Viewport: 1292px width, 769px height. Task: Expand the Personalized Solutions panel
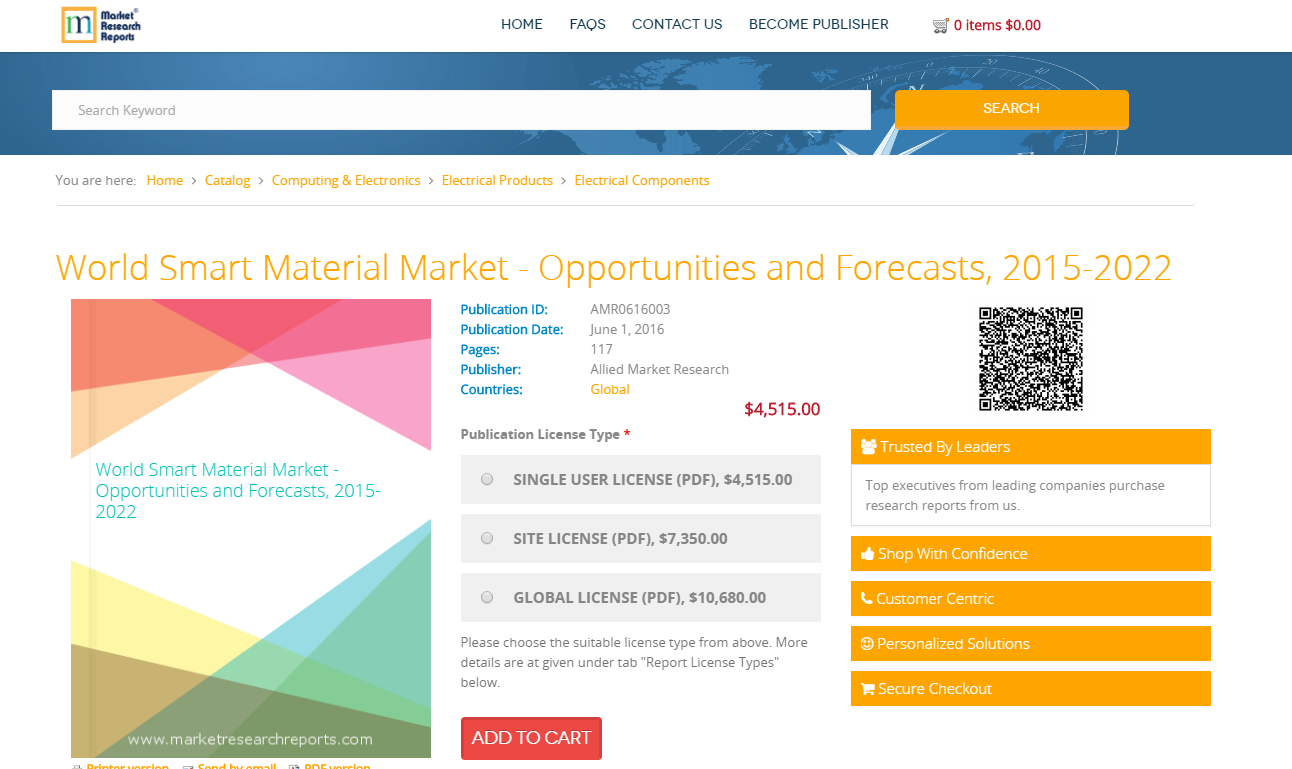pos(1031,644)
